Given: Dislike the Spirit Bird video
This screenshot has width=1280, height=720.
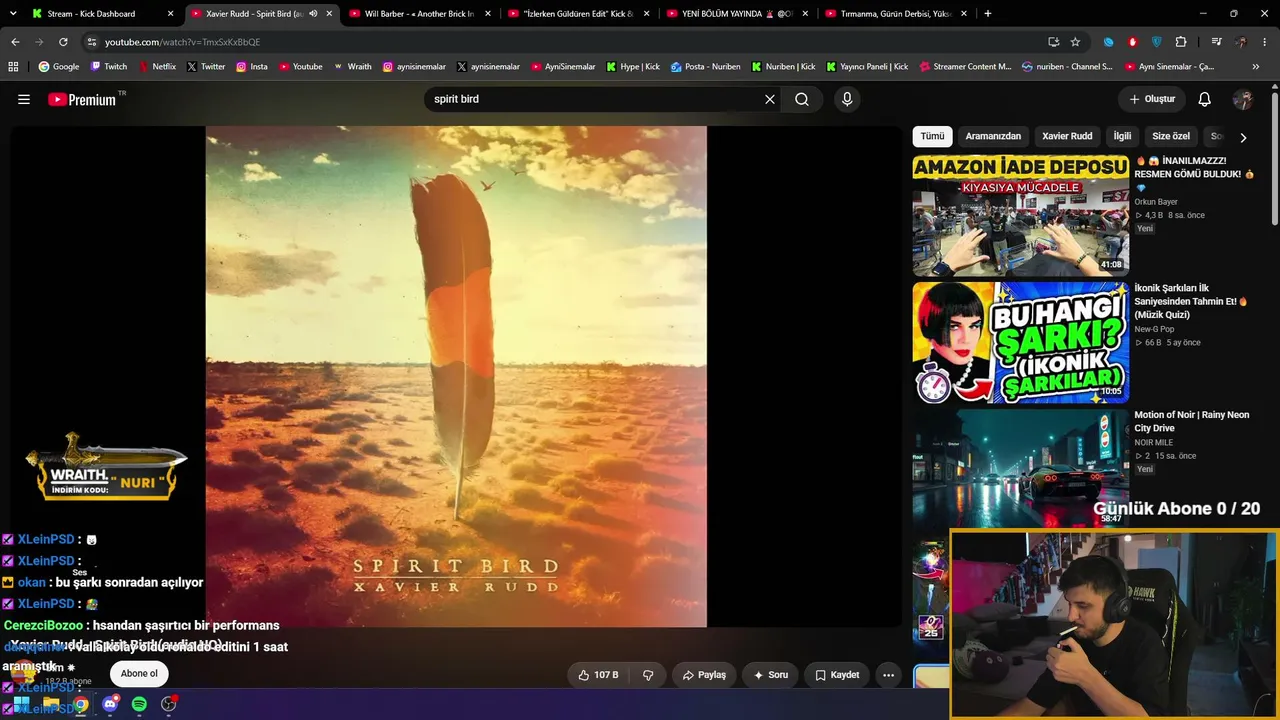Looking at the screenshot, I should pyautogui.click(x=648, y=675).
